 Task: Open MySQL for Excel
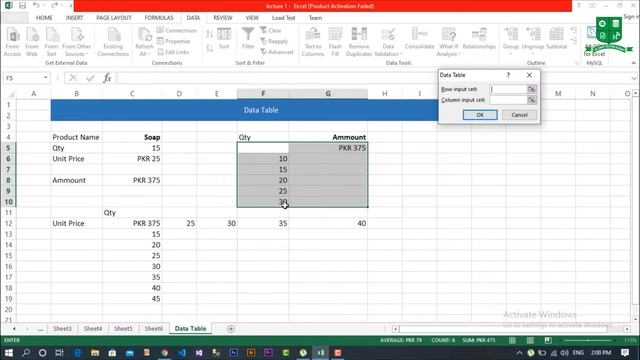(x=594, y=42)
